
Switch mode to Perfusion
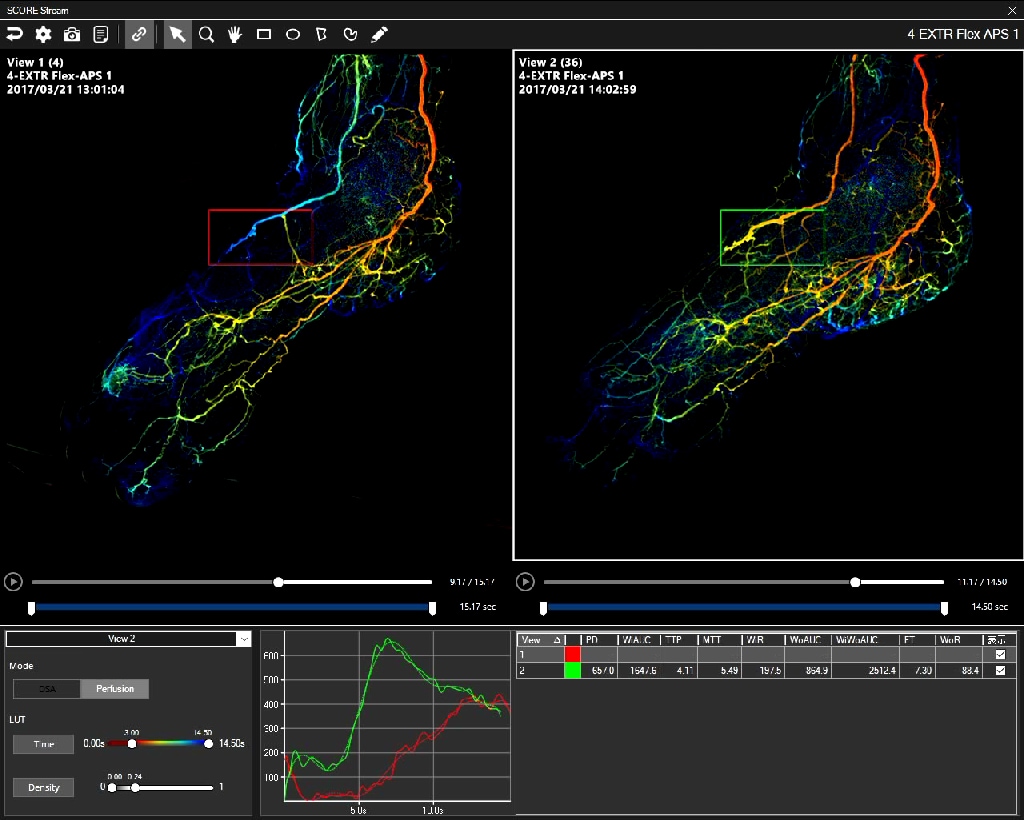[115, 689]
